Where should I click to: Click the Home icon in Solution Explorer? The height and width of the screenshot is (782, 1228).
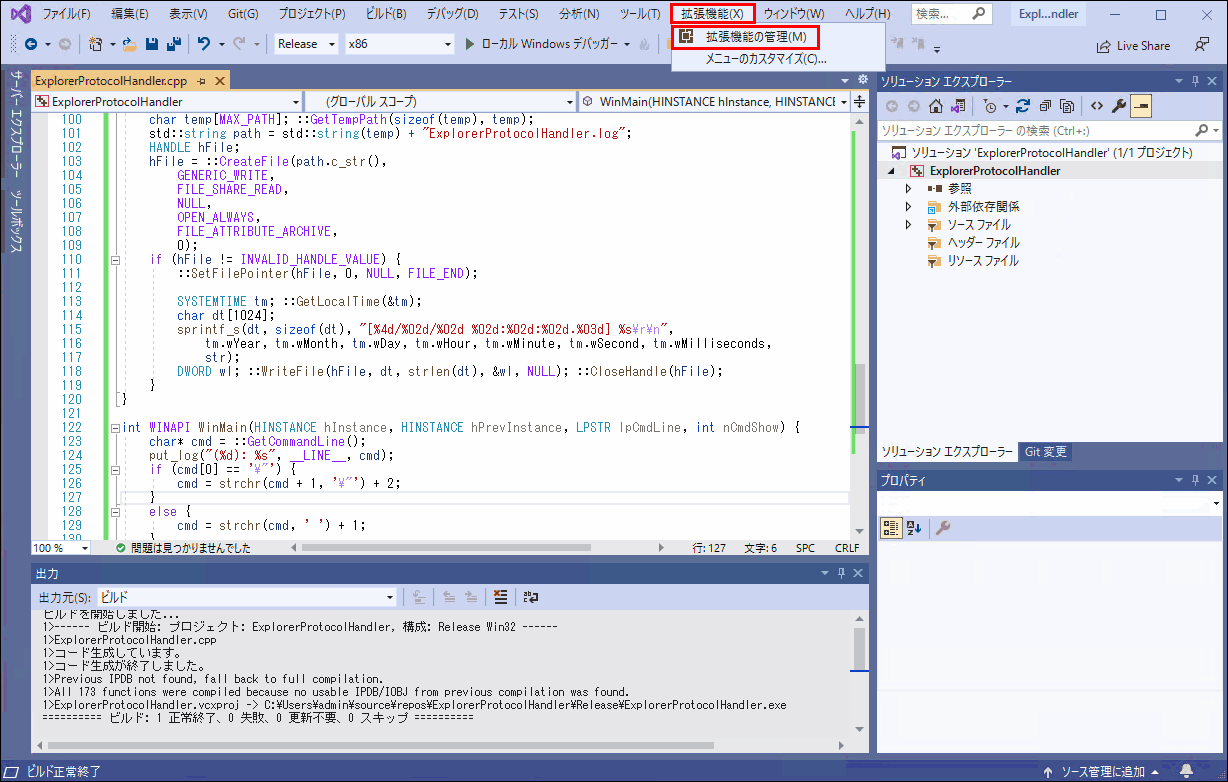[x=935, y=105]
